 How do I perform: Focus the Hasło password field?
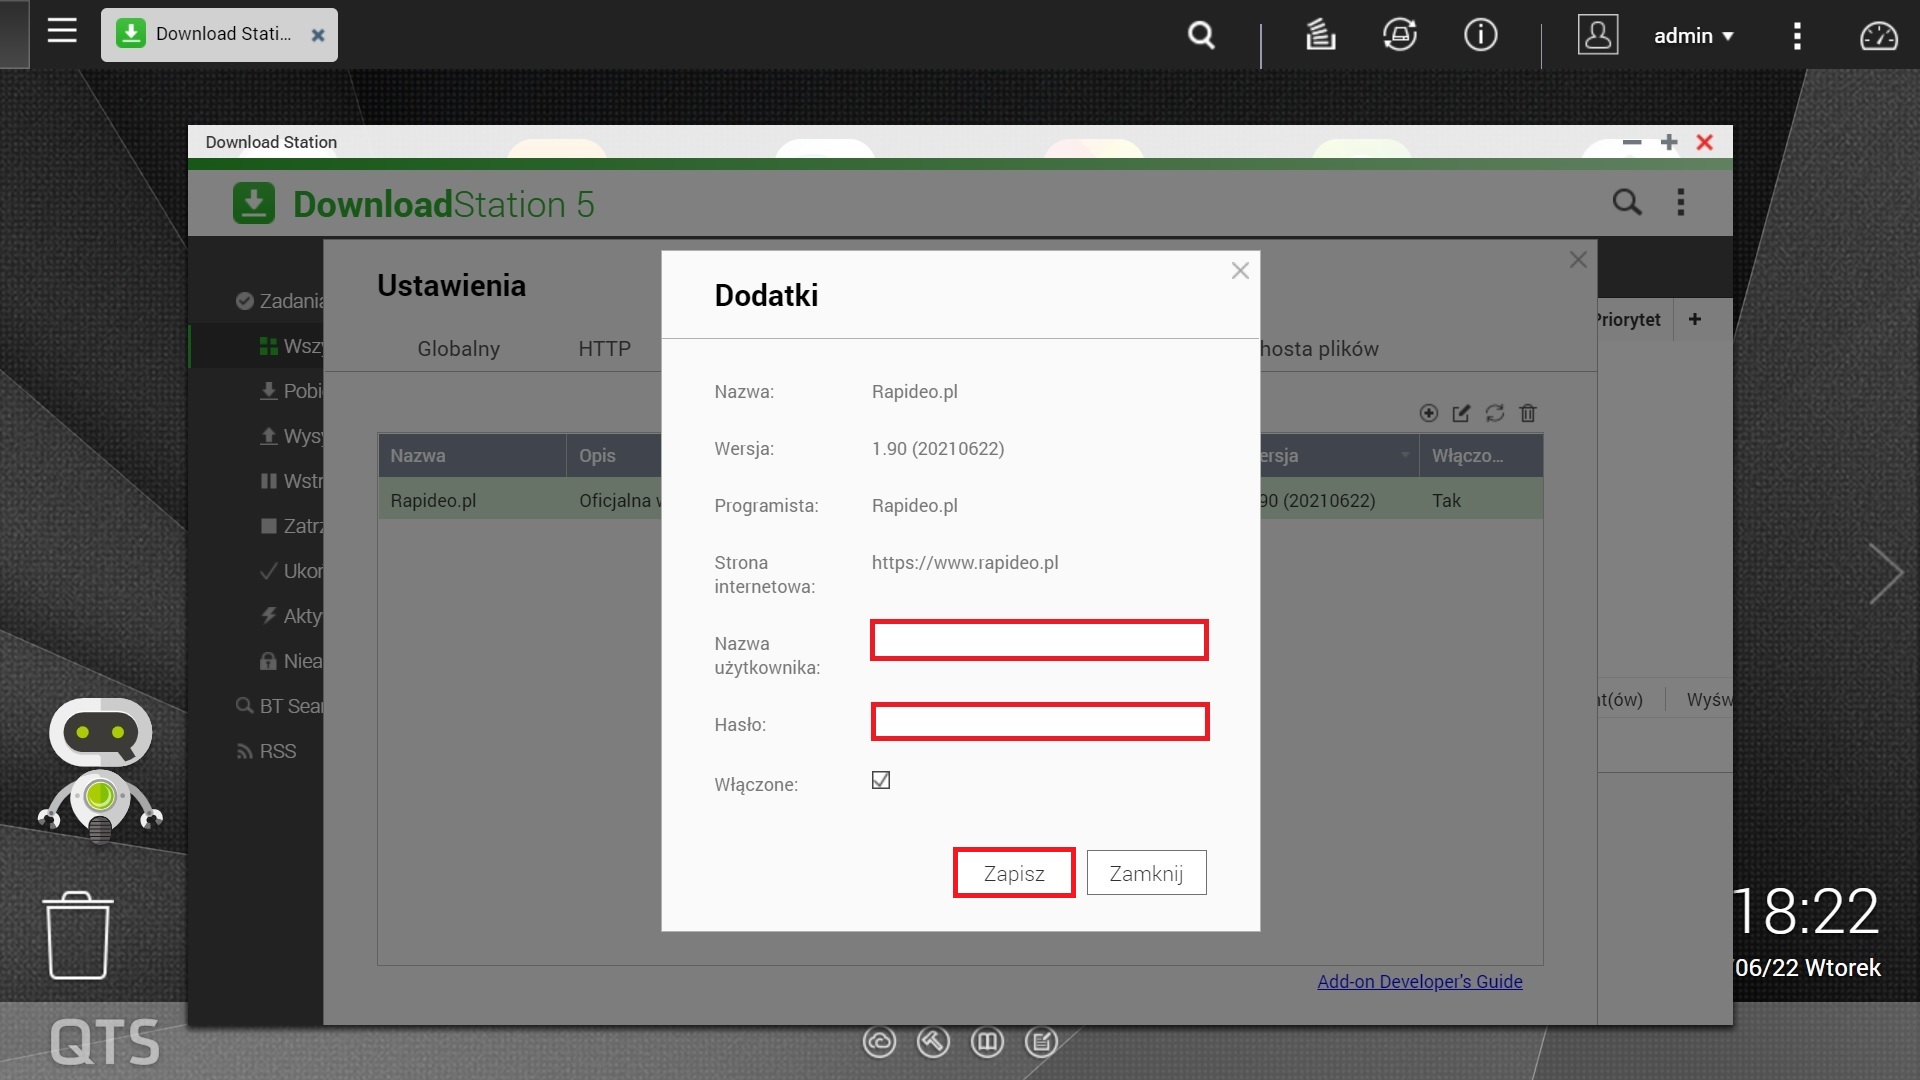tap(1040, 721)
